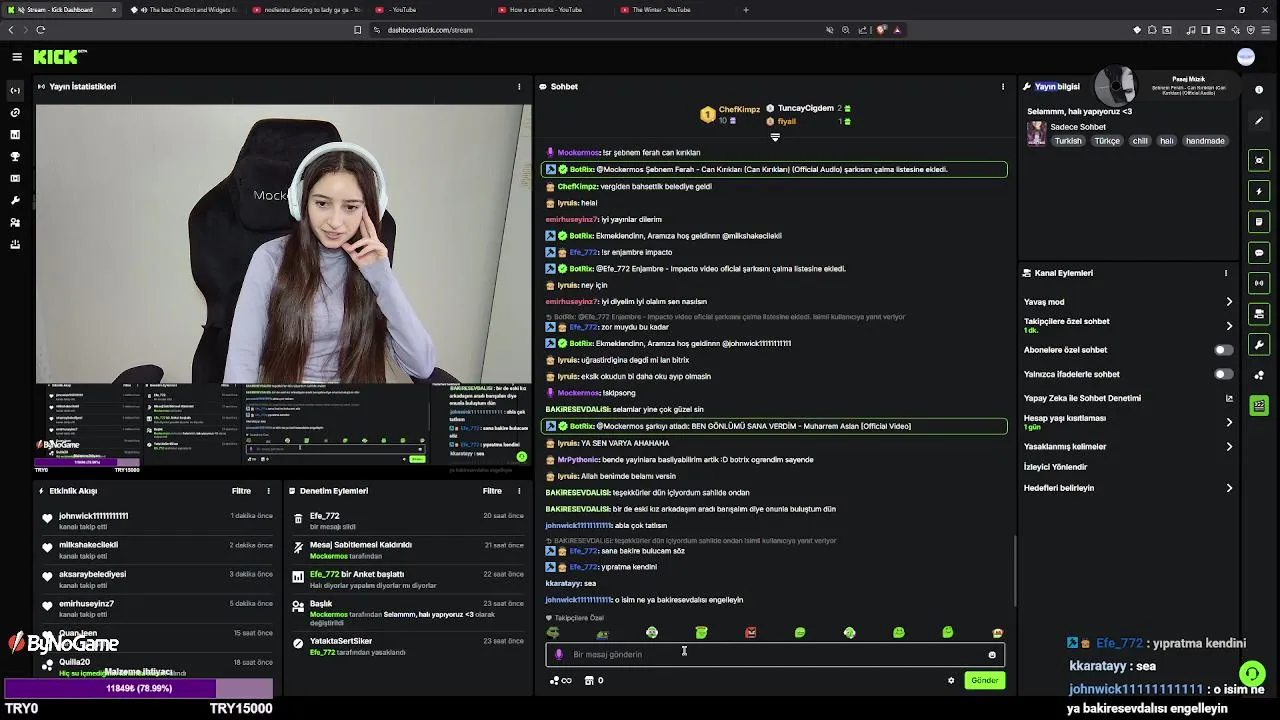The image size is (1280, 720).
Task: Click the three-dots bubbles icon in right sidebar
Action: click(1259, 376)
